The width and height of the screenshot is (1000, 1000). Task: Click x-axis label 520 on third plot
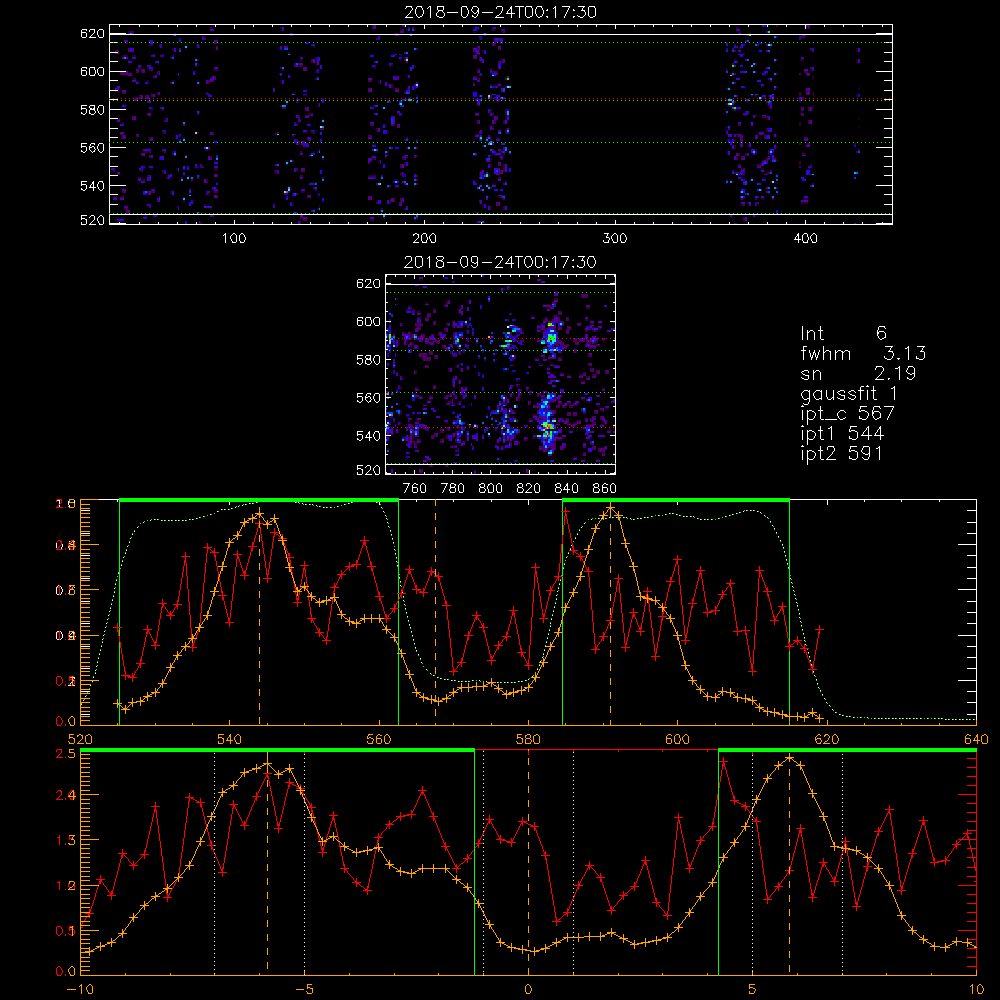point(80,739)
